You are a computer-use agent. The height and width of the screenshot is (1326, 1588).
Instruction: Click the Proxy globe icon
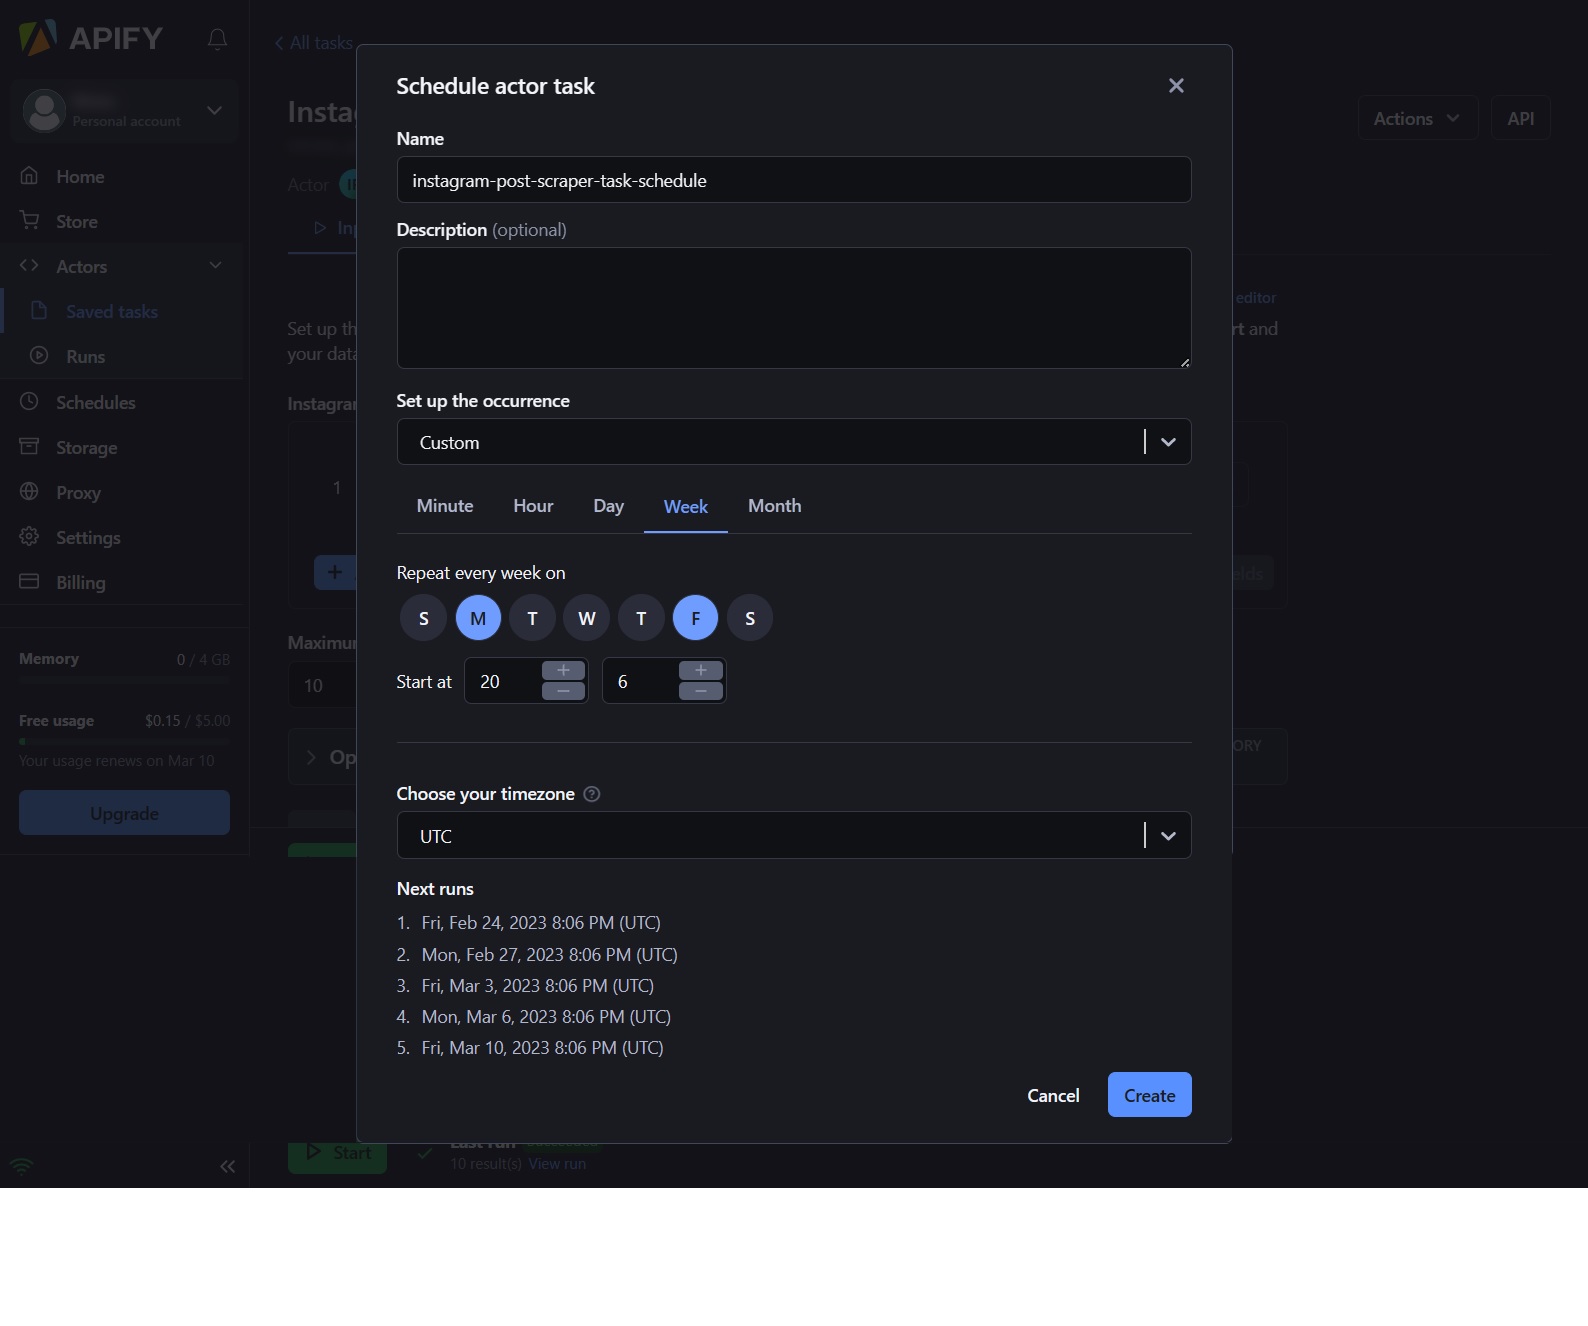coord(30,492)
